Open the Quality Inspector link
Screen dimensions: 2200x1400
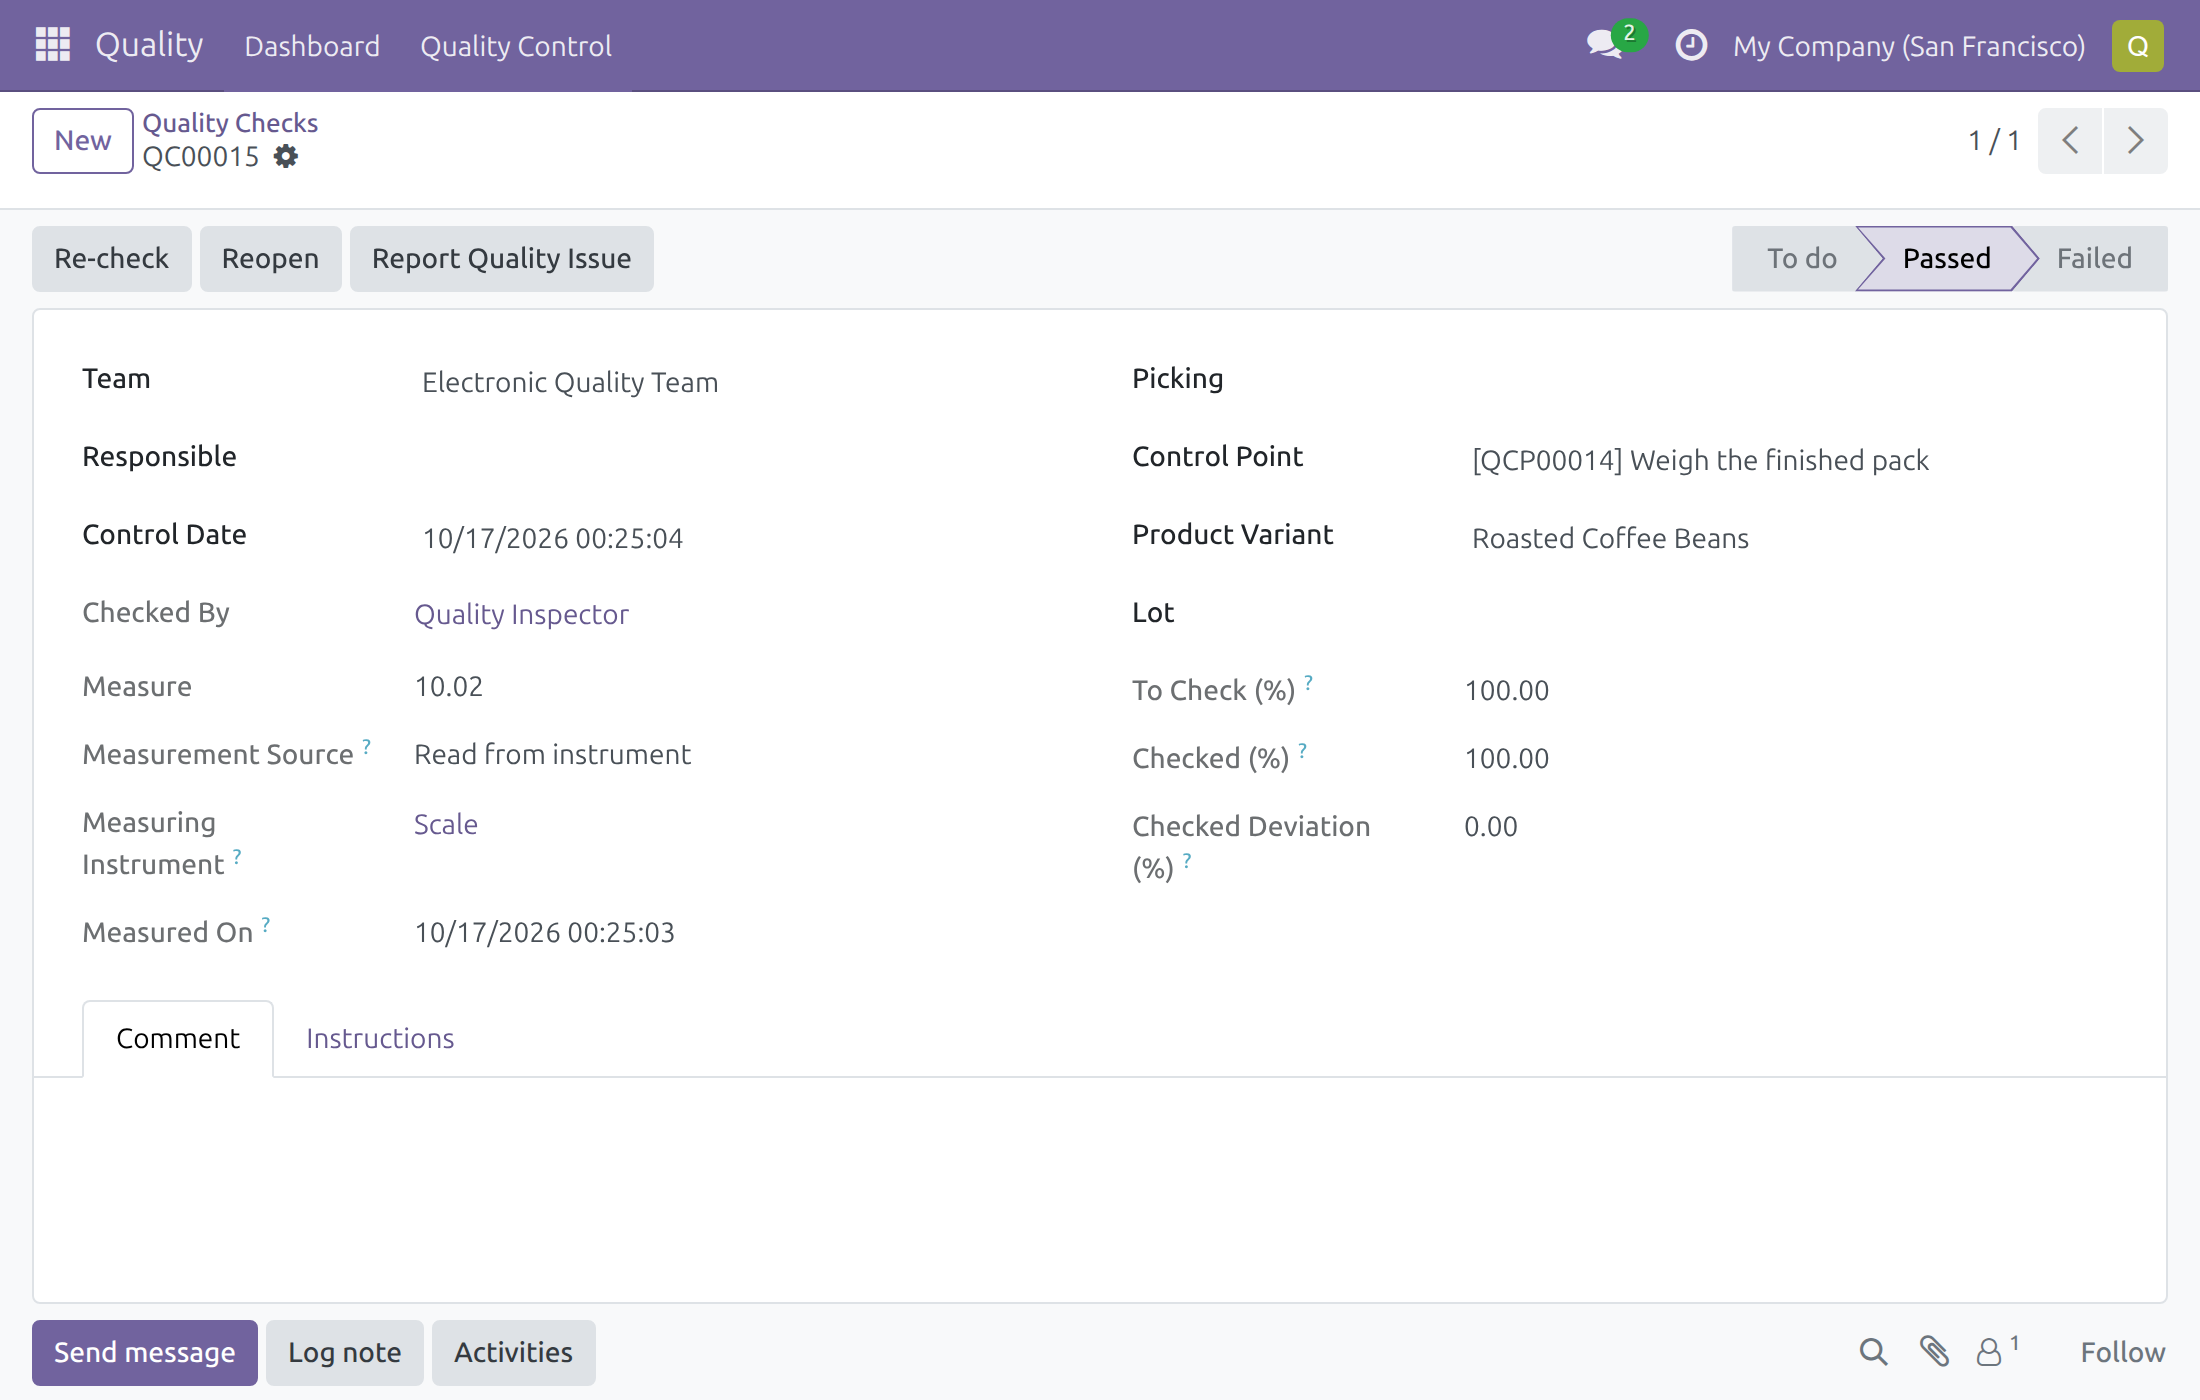pos(521,614)
